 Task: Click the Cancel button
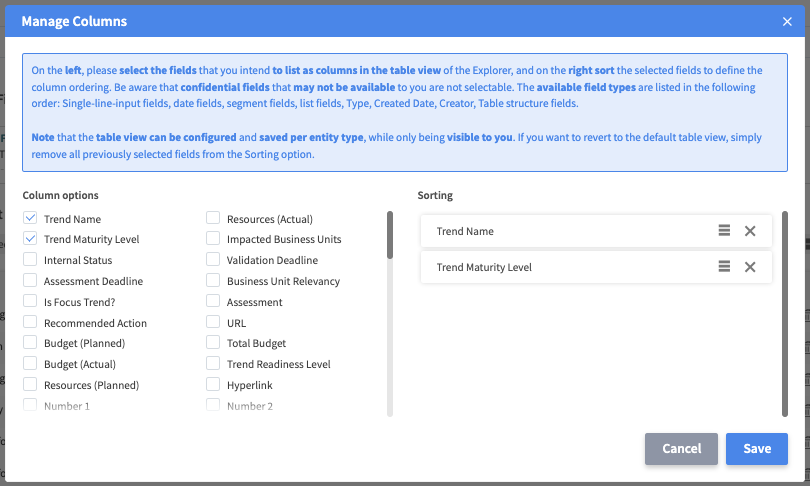[681, 449]
